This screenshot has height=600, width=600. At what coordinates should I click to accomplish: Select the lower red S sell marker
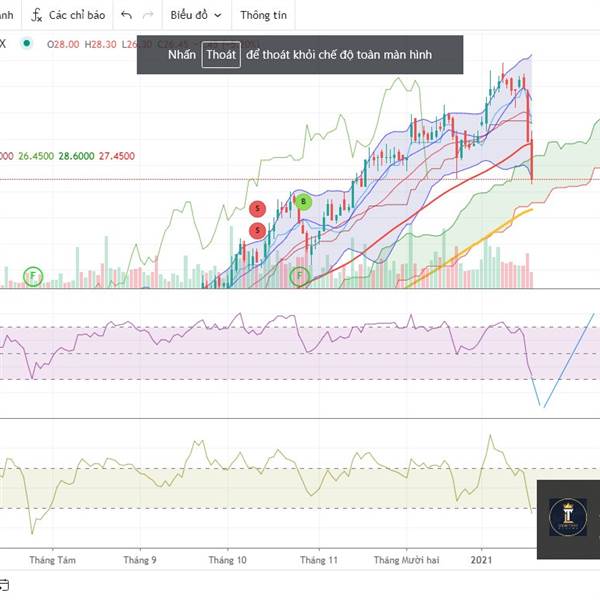pyautogui.click(x=258, y=230)
